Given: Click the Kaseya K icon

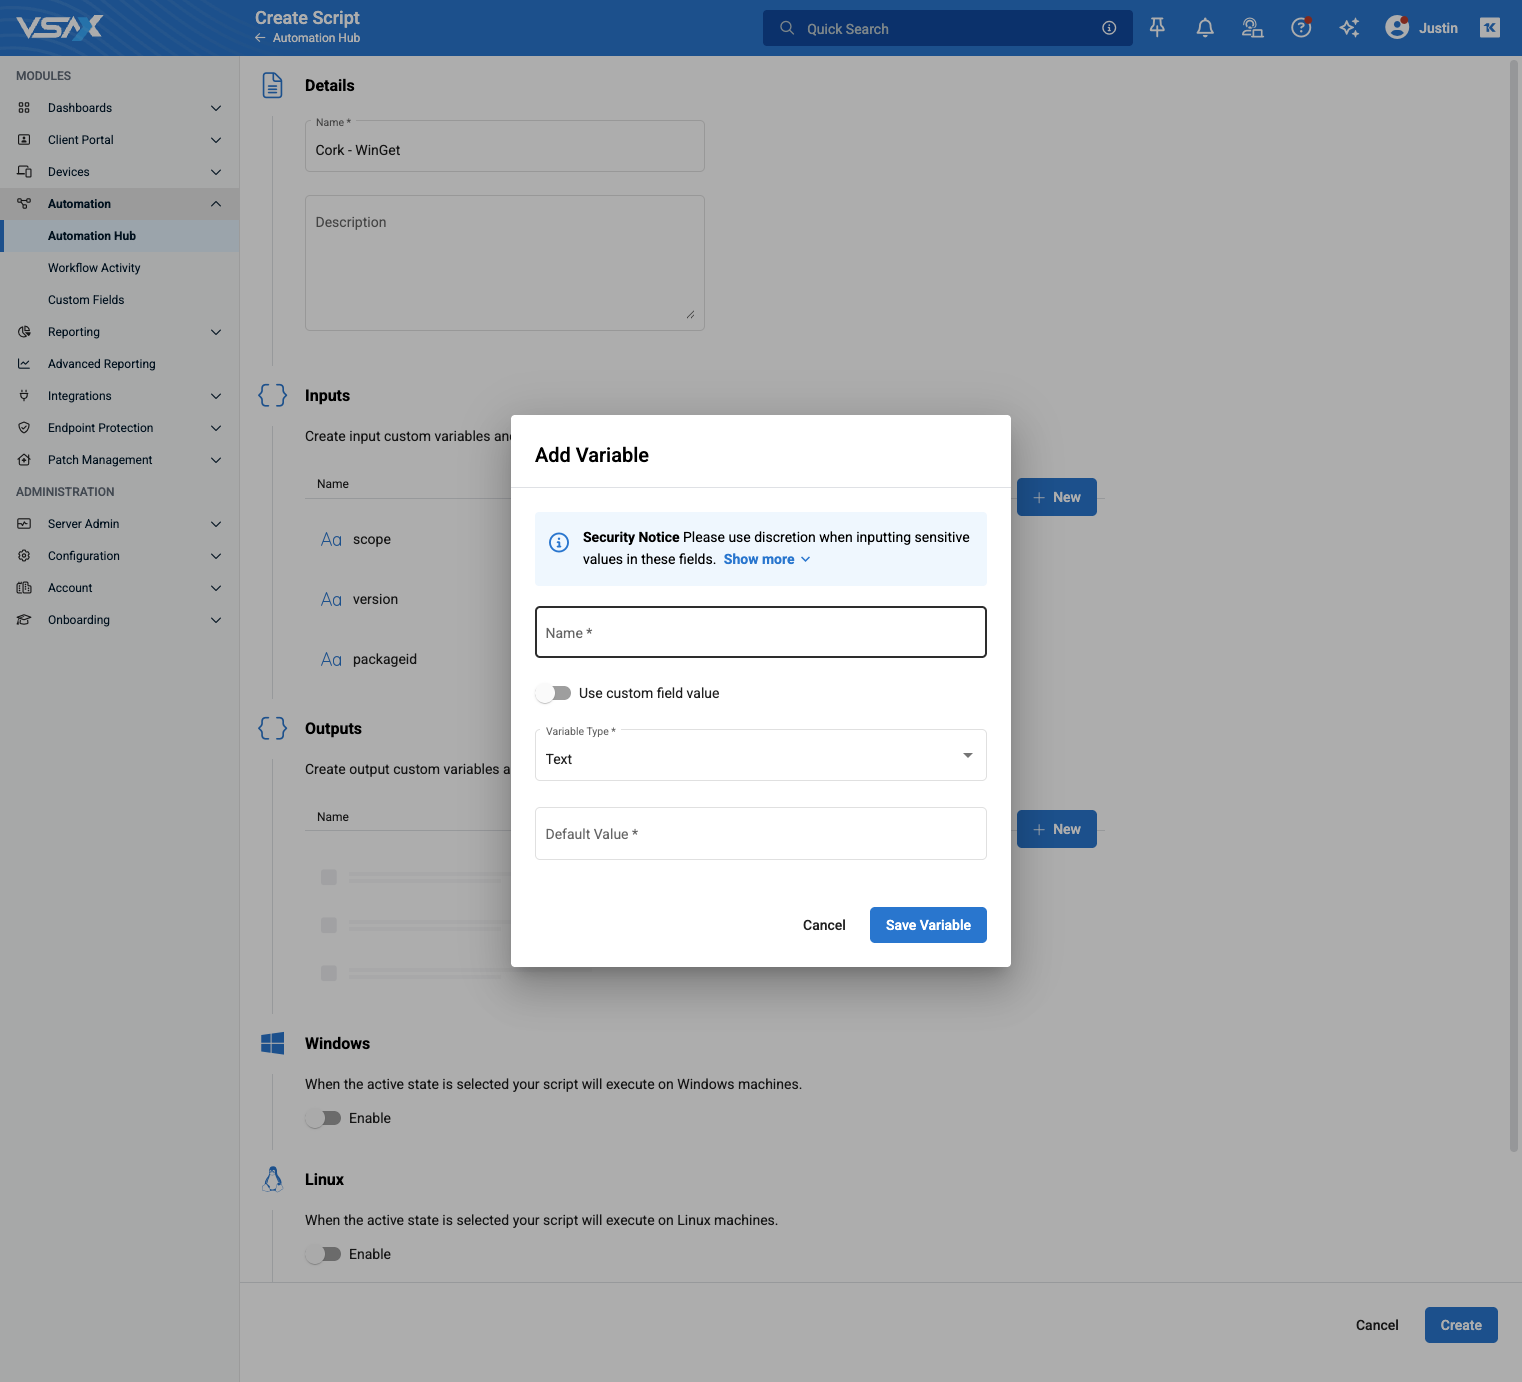Looking at the screenshot, I should 1490,28.
